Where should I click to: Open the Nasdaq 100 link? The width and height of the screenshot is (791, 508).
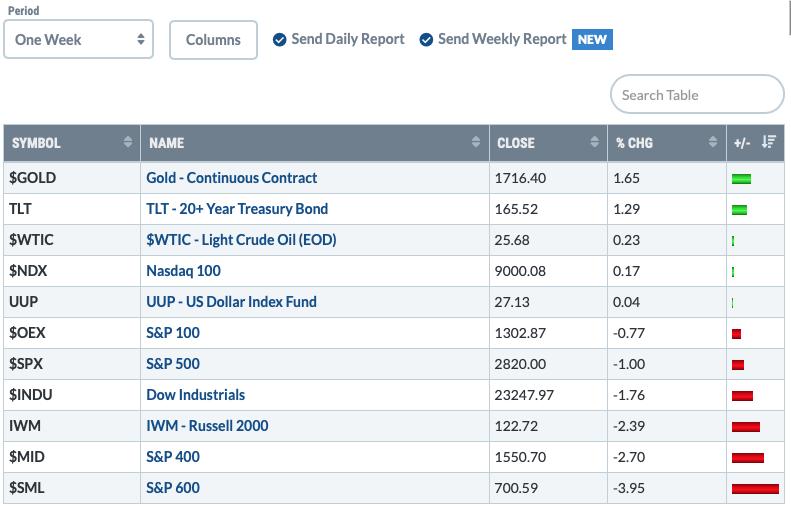[183, 271]
